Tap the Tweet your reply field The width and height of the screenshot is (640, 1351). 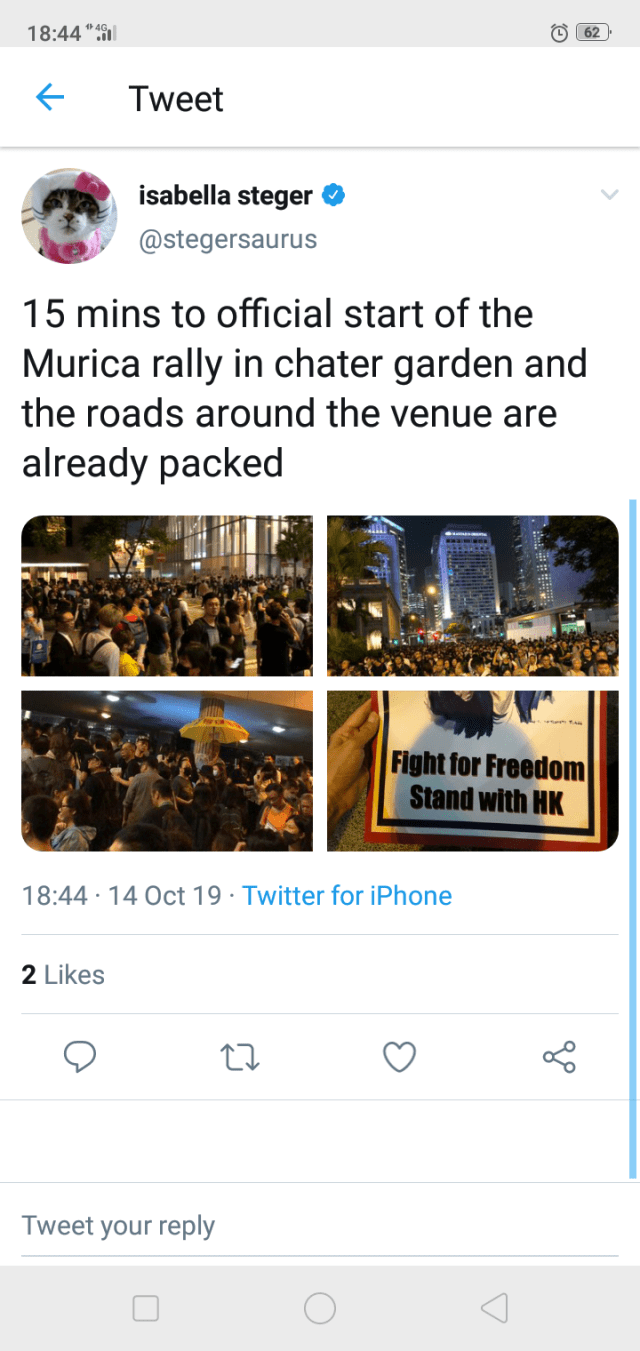320,1225
